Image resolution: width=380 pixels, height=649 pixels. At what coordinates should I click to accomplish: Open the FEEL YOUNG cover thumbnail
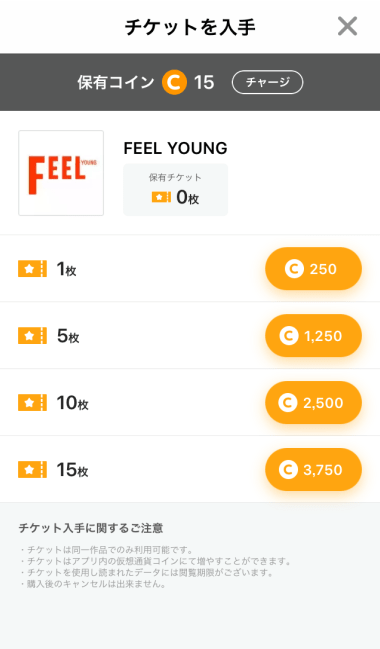tap(61, 173)
